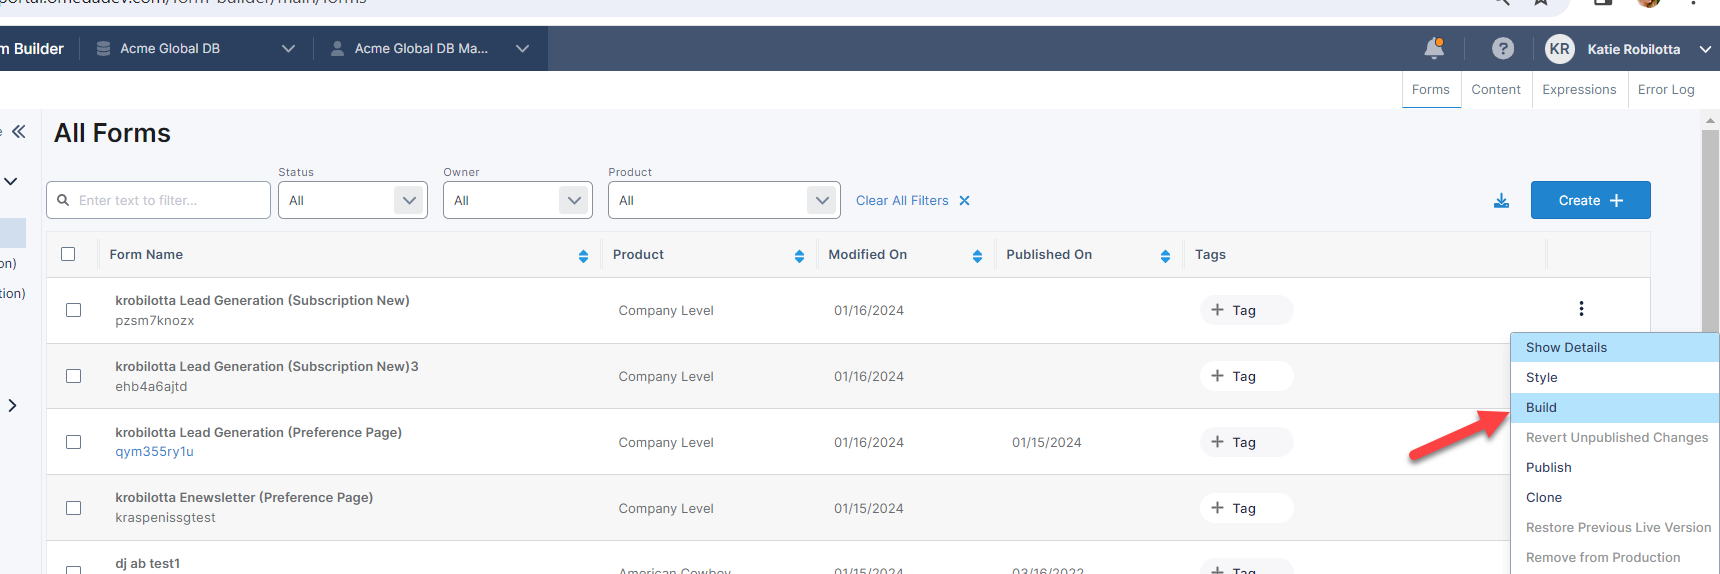1720x574 pixels.
Task: Expand the Status filter dropdown
Action: tap(352, 200)
